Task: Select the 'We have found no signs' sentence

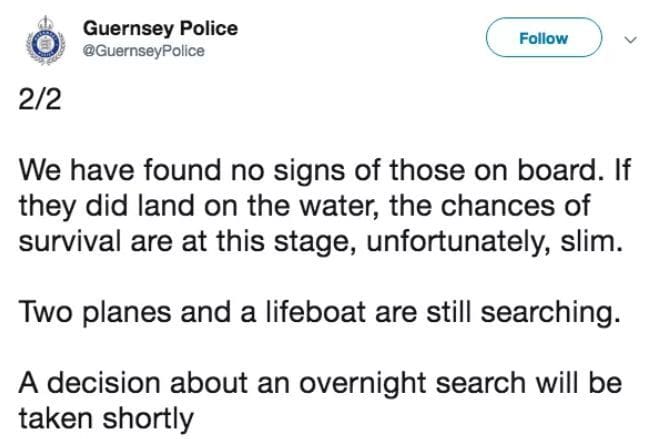Action: (x=309, y=170)
